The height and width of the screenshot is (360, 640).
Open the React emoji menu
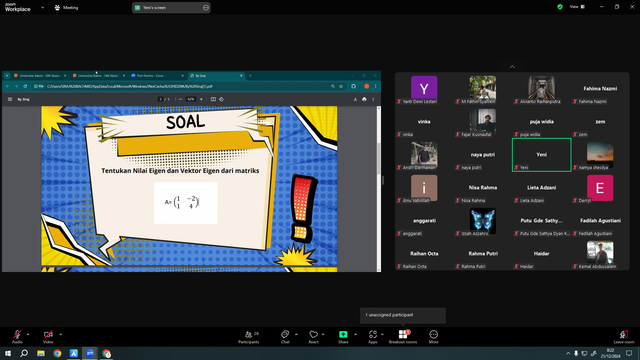point(313,337)
